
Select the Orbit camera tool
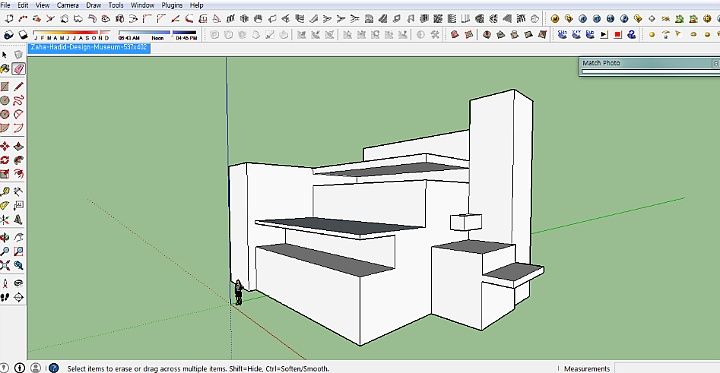coord(5,237)
